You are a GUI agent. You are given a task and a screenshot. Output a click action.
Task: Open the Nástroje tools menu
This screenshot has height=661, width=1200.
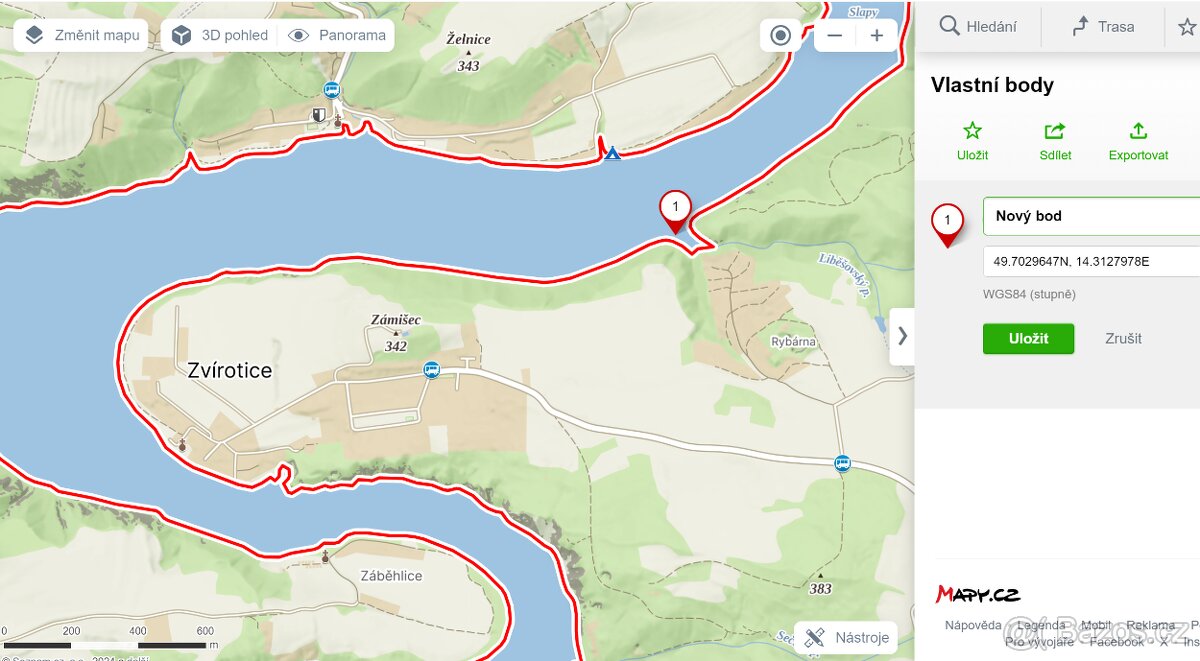[x=846, y=637]
